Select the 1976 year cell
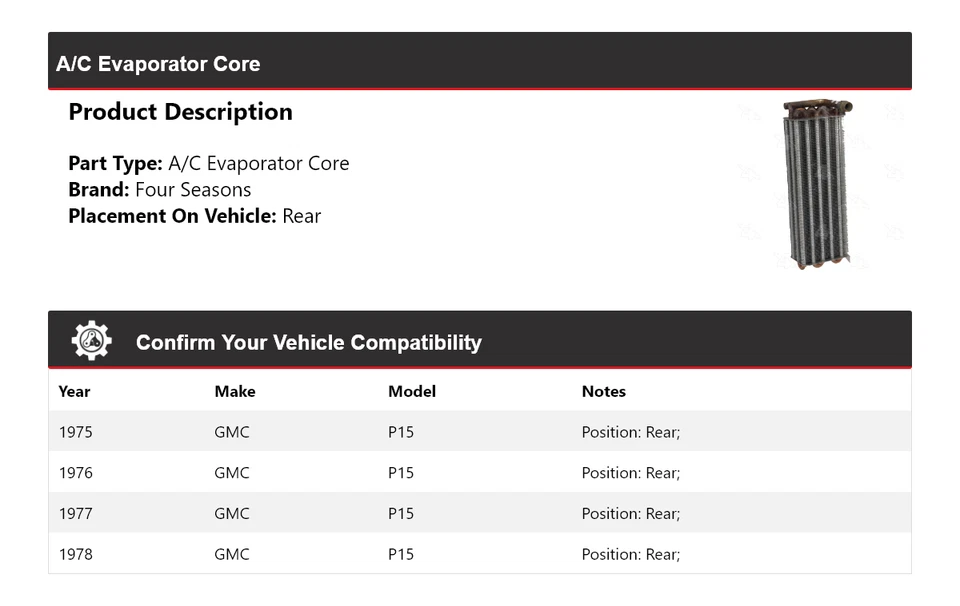960x606 pixels. [x=75, y=473]
